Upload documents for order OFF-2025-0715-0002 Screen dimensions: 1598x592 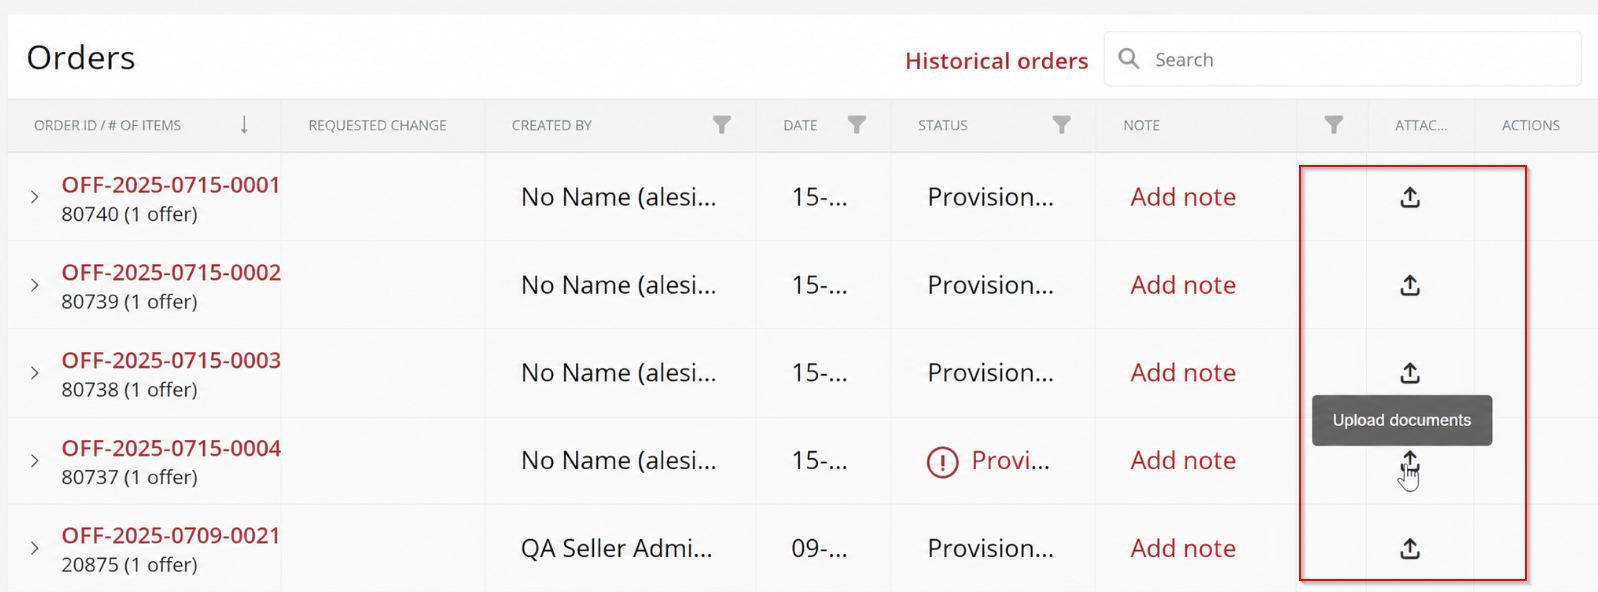(1410, 285)
